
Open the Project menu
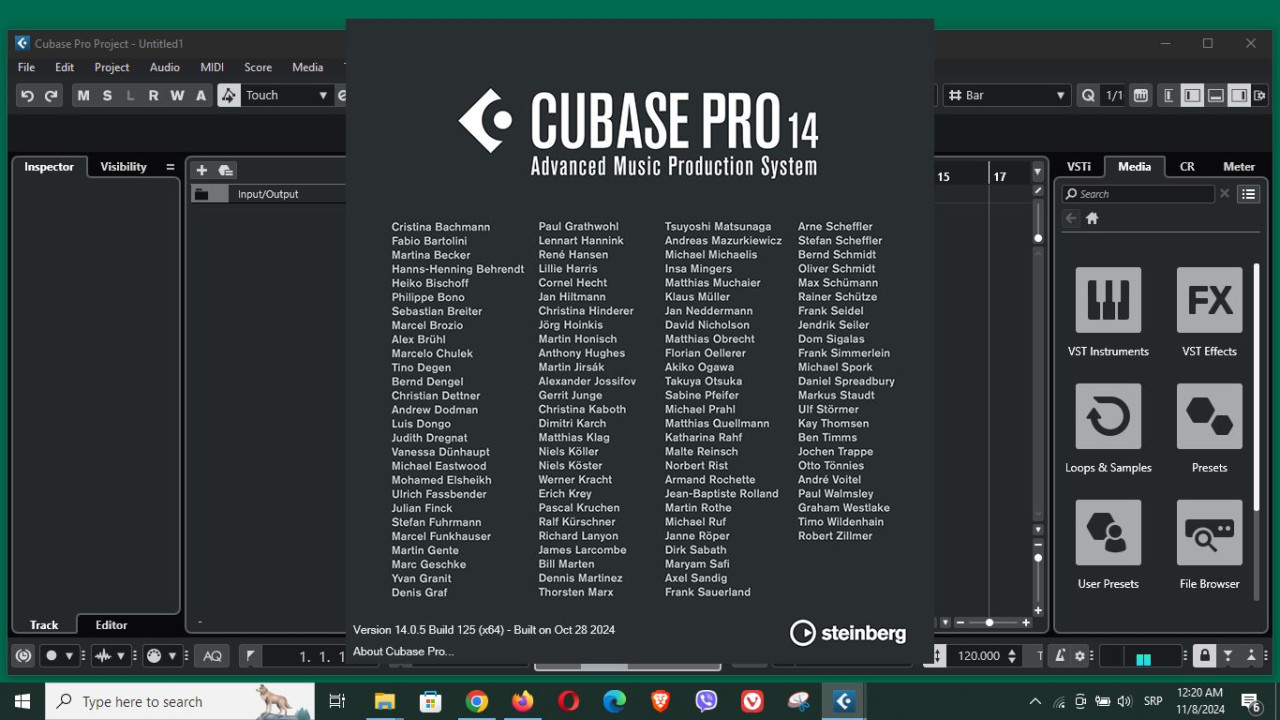coord(112,67)
